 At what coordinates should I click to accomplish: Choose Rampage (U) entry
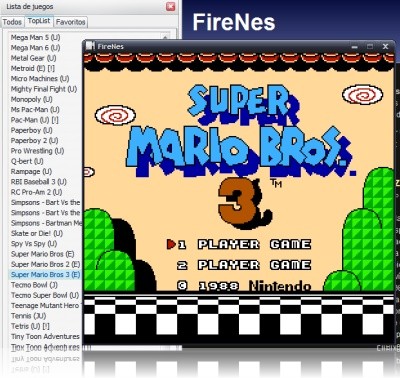coord(31,172)
